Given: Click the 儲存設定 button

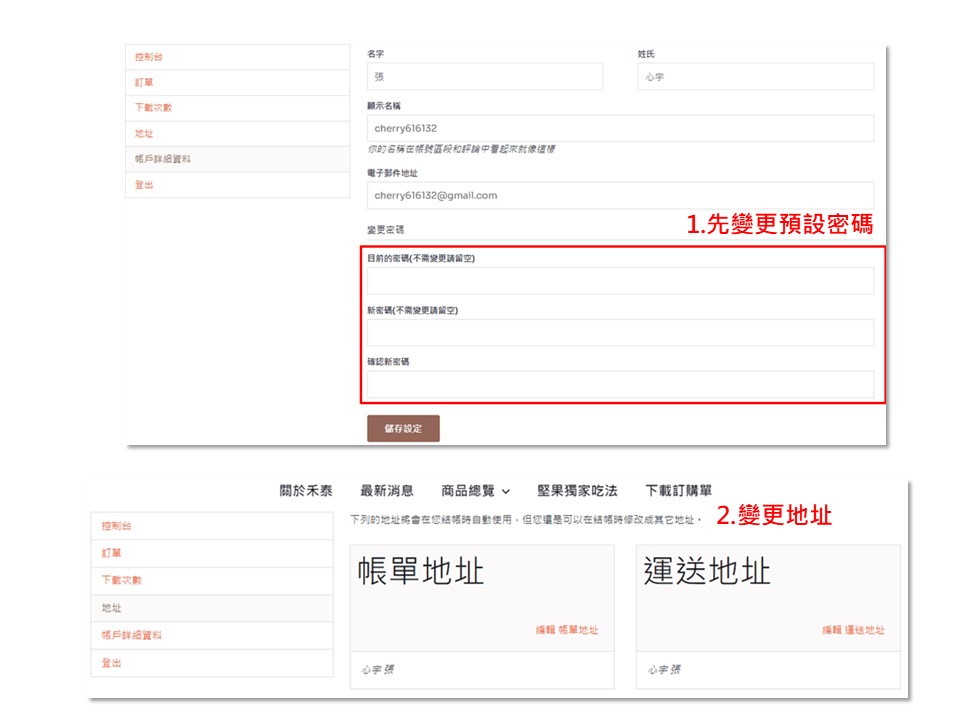Looking at the screenshot, I should [403, 428].
